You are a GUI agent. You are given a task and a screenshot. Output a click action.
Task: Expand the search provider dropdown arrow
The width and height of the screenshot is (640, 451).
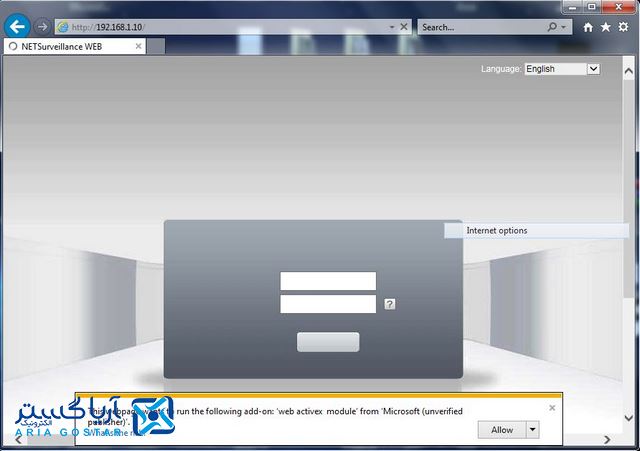coord(564,27)
